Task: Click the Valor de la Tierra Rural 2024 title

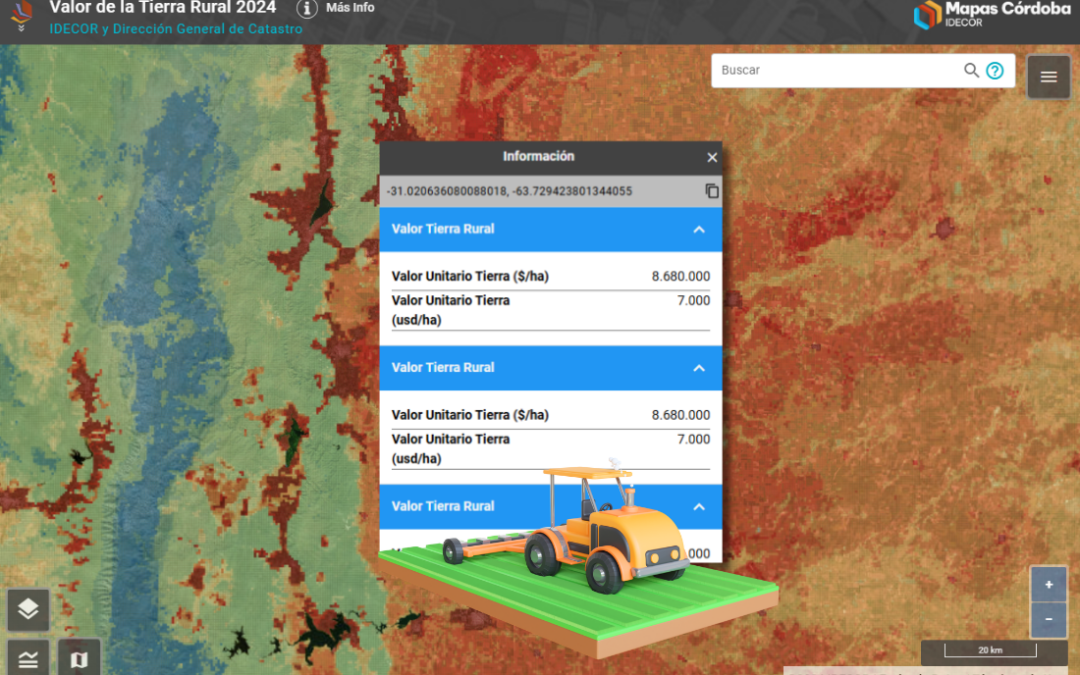Action: click(163, 8)
